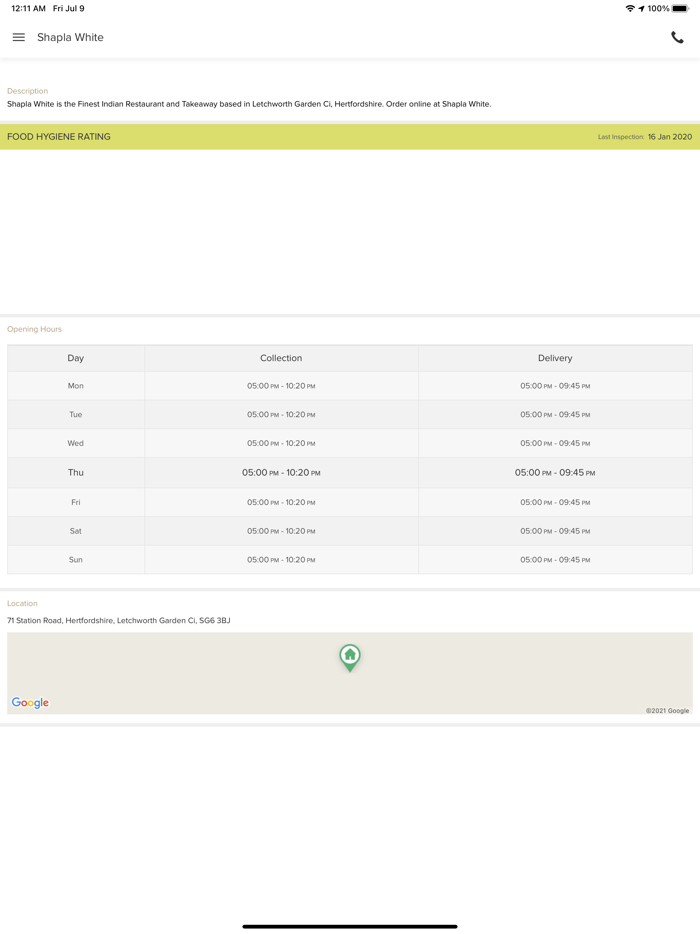Click Sunday's delivery hours
This screenshot has width=700, height=934.
(x=555, y=559)
